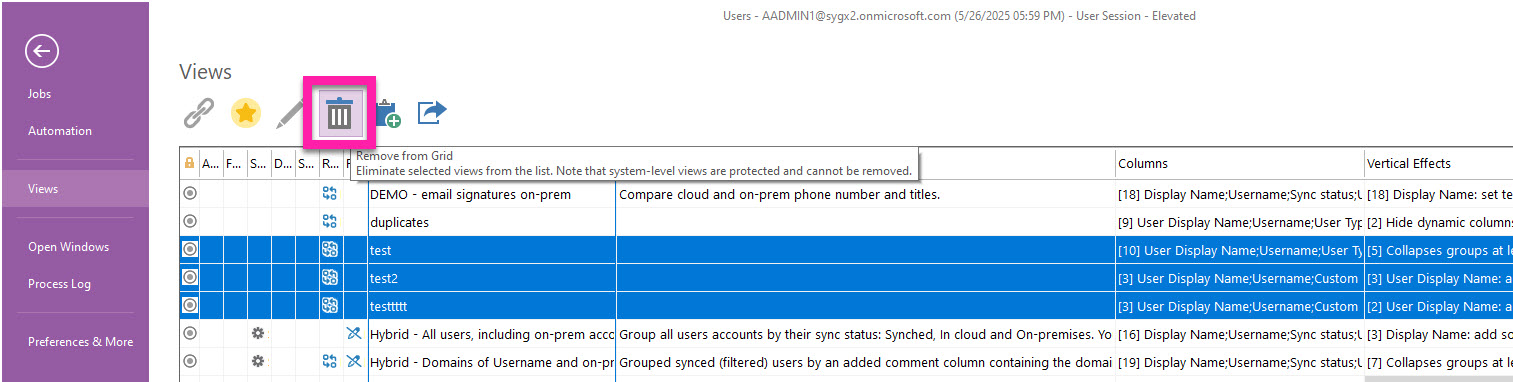Click the gear icon in the Hybrid - All users row
This screenshot has height=382, width=1513.
tap(258, 333)
